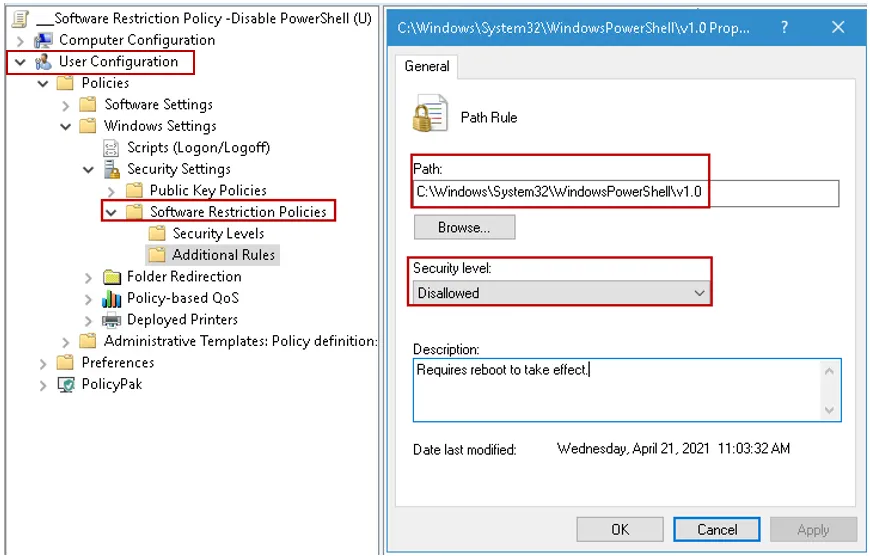Click the Scripts (Logon/Logoff) icon

click(111, 147)
